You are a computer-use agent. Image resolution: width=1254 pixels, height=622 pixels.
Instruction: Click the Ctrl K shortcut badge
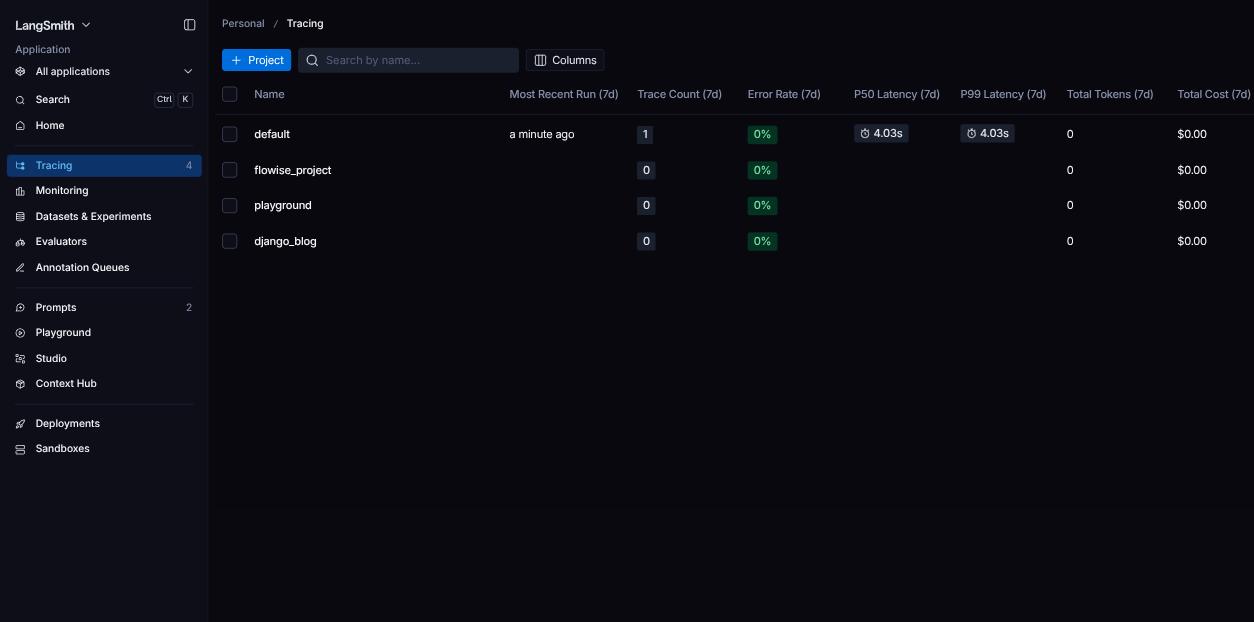click(174, 99)
